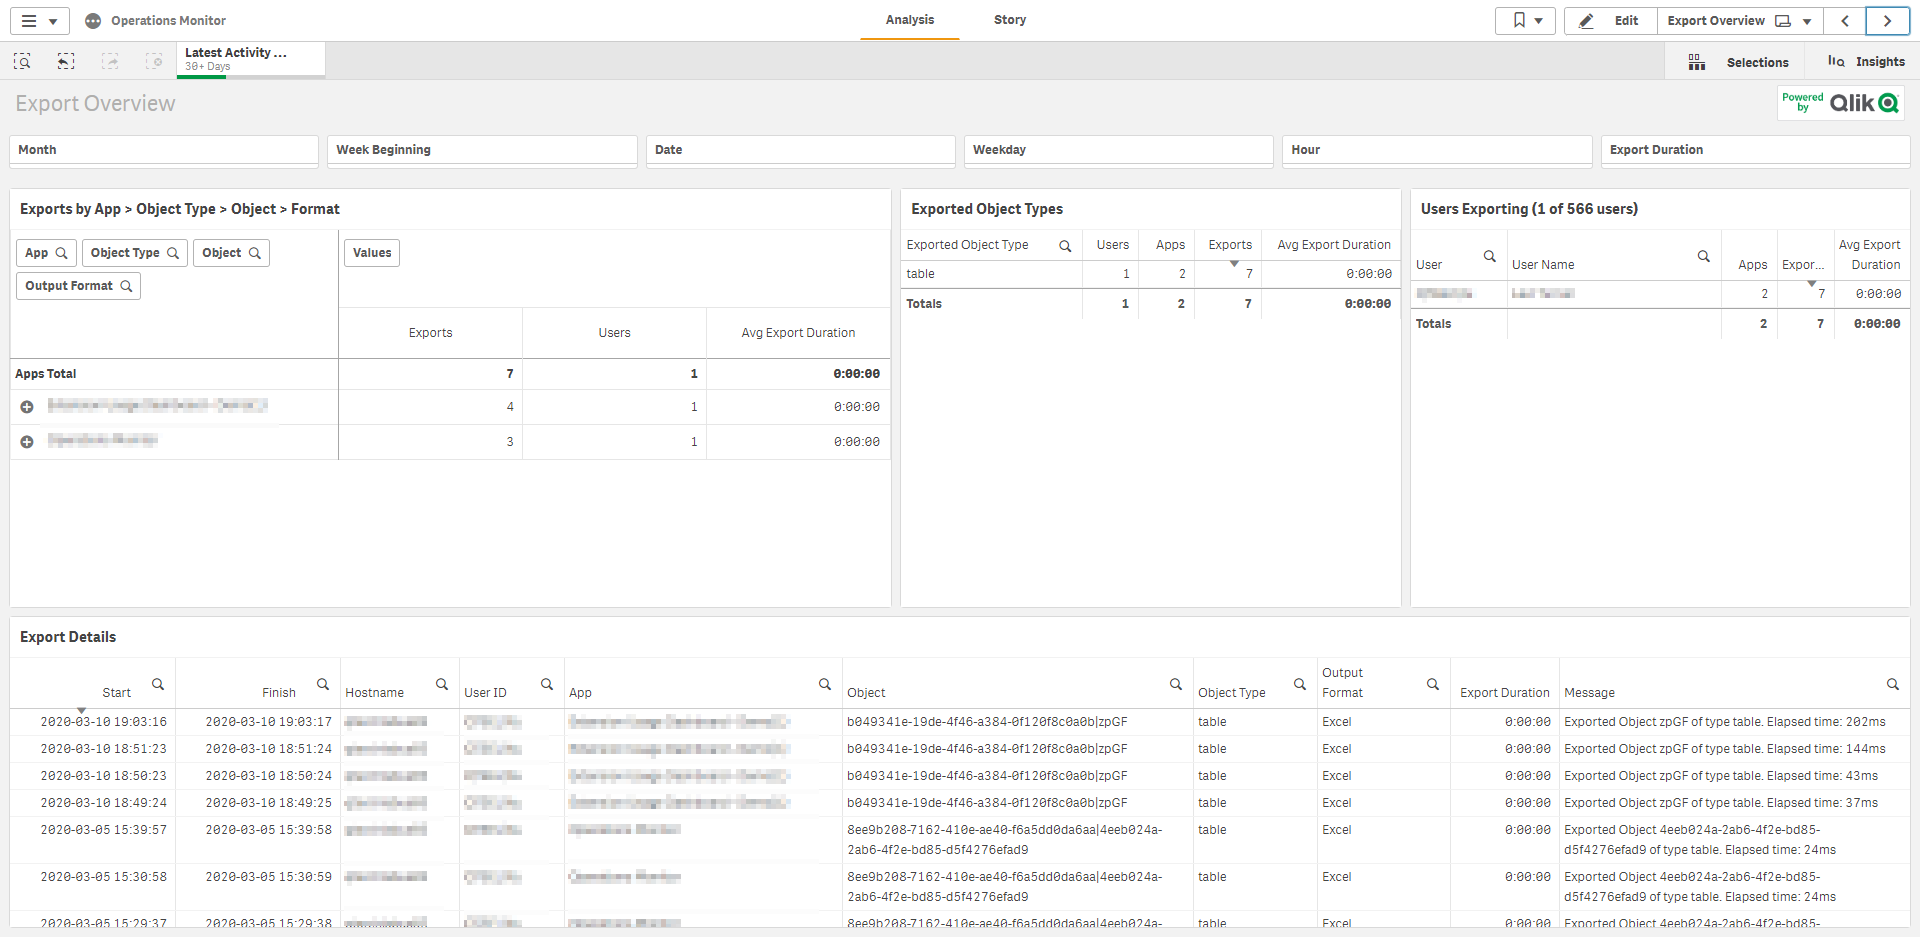Expand the second app row in pivot table
The image size is (1920, 937).
tap(27, 442)
